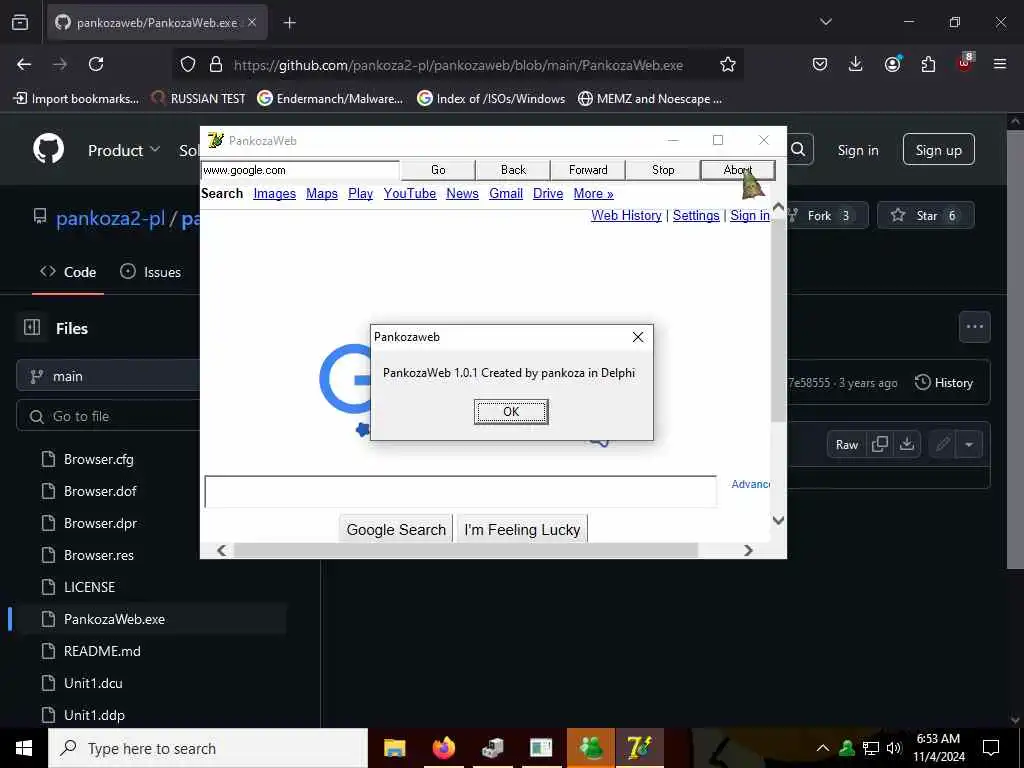
Task: Click the tracking protection shield icon
Action: 188,64
